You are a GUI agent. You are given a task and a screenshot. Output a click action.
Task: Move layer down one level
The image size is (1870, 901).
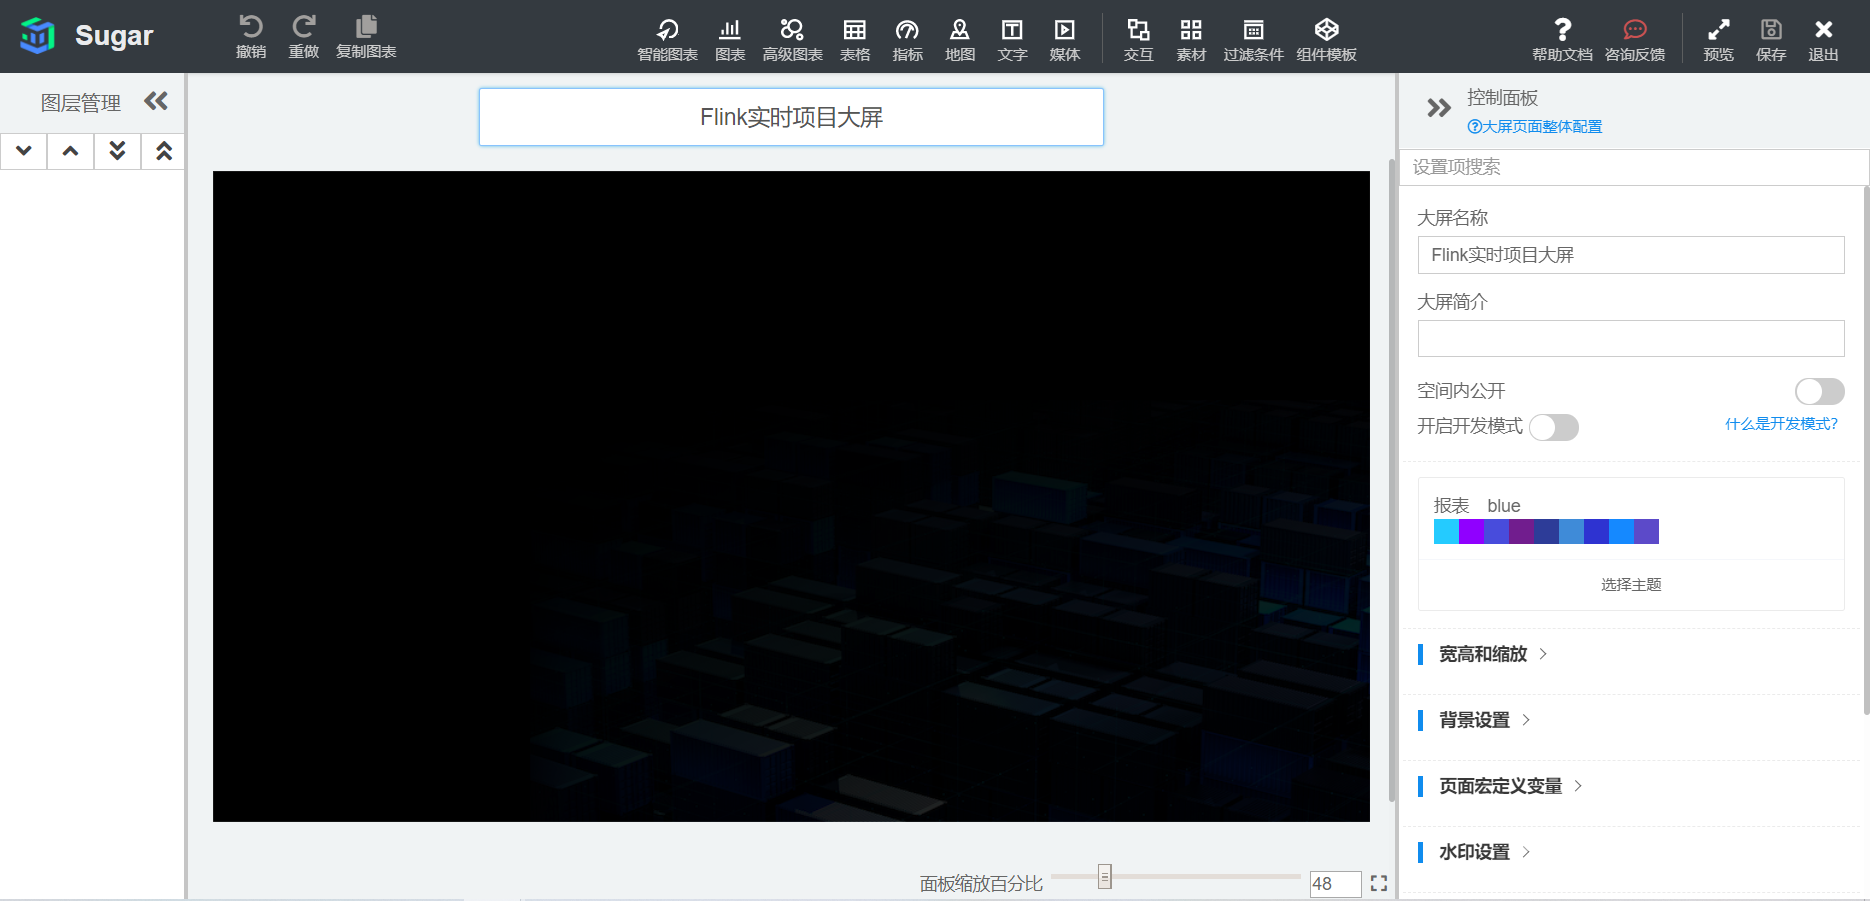pyautogui.click(x=24, y=151)
